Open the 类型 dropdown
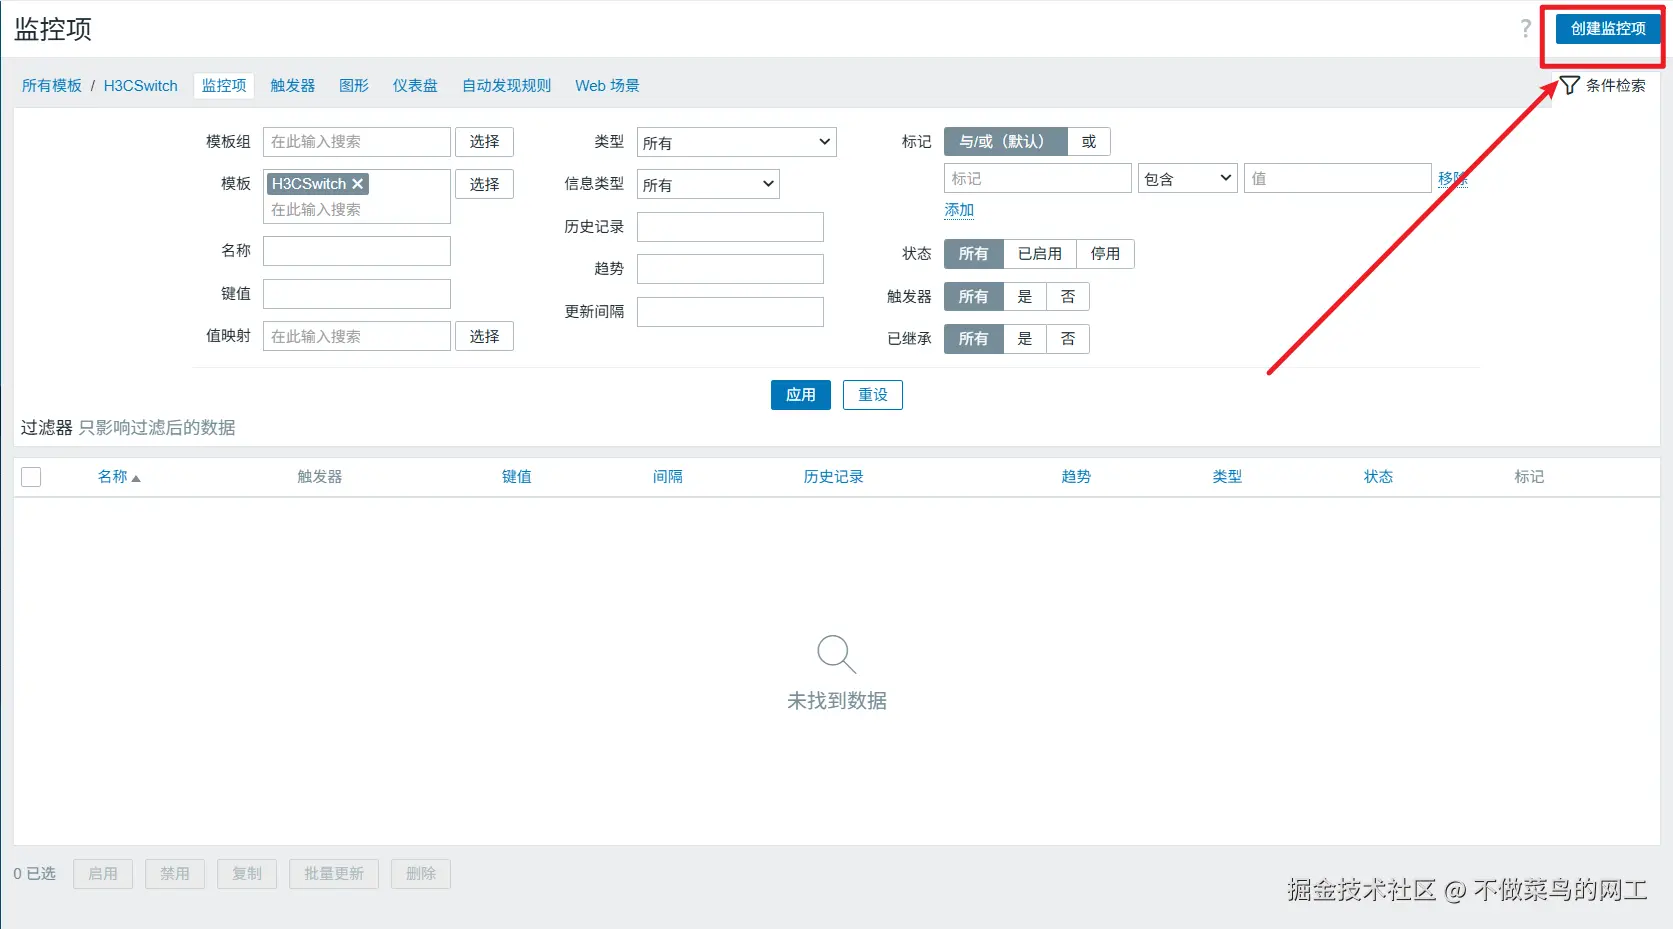1673x929 pixels. [737, 142]
